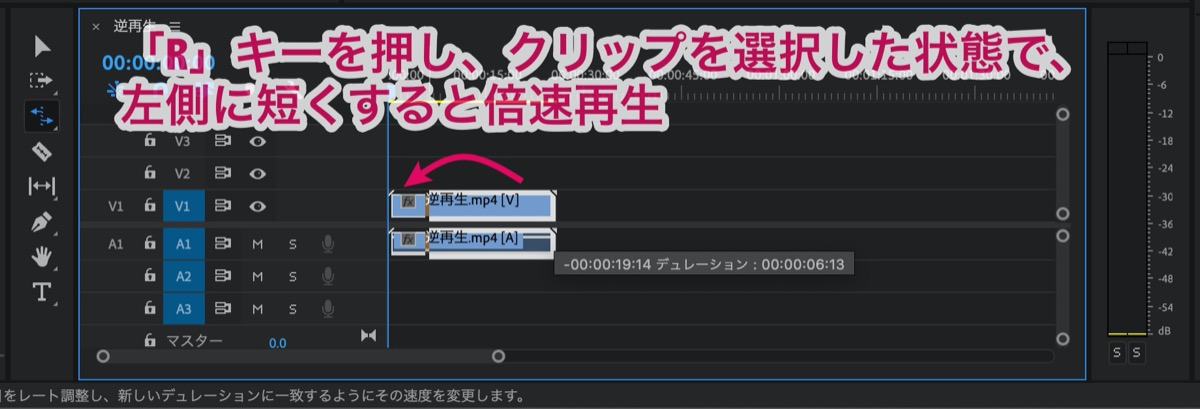Toggle A1 source patching indicator
Viewport: 1200px width, 409px height.
coord(117,243)
